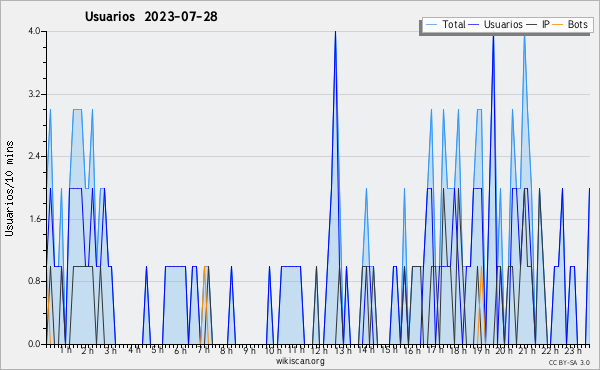This screenshot has width=600, height=370.
Task: Click the '19 h' x-axis label
Action: [481, 350]
